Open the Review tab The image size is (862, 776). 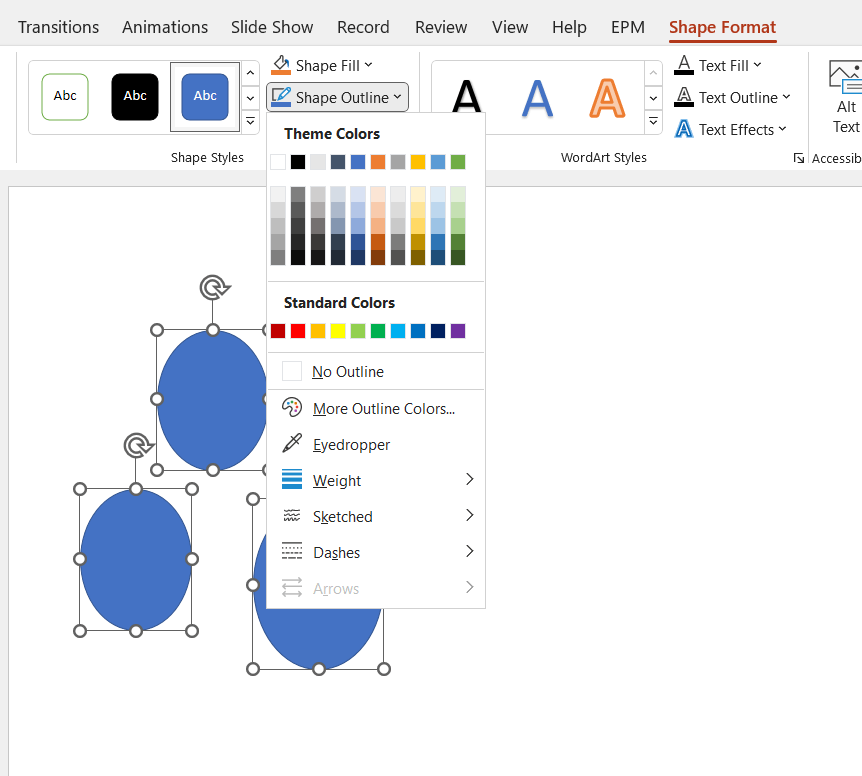click(x=441, y=27)
